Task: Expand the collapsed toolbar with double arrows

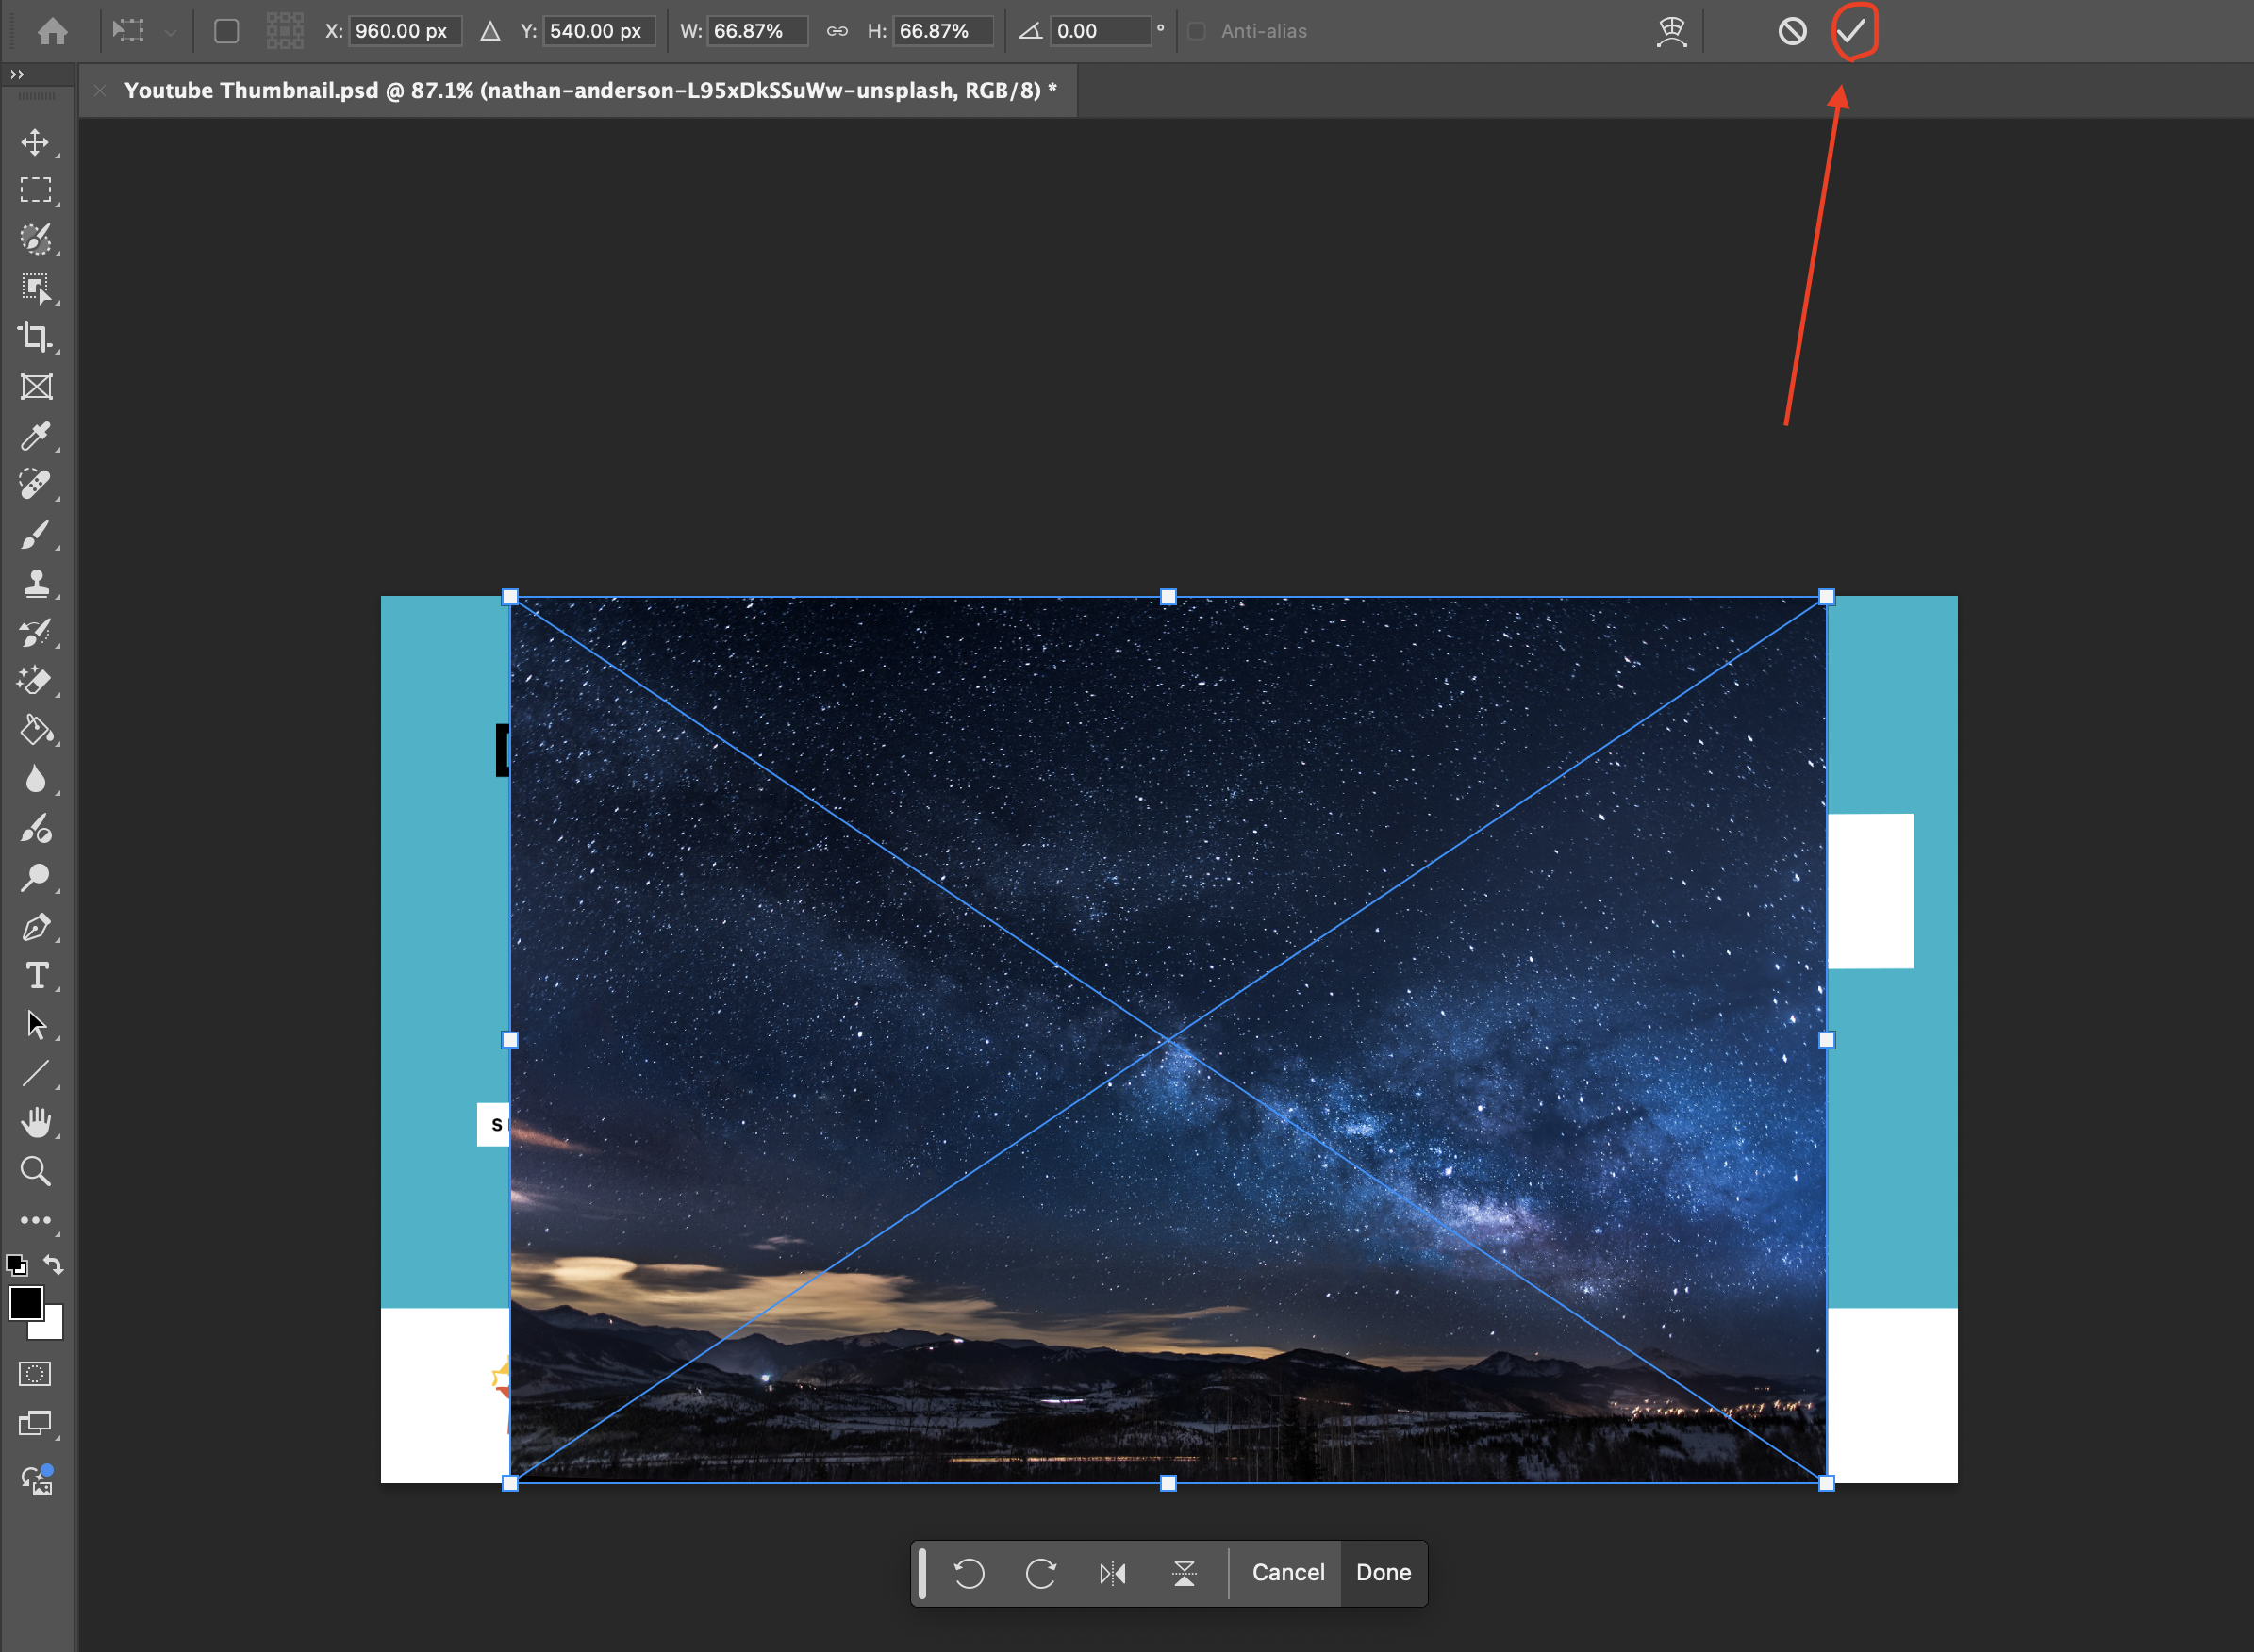Action: [17, 74]
